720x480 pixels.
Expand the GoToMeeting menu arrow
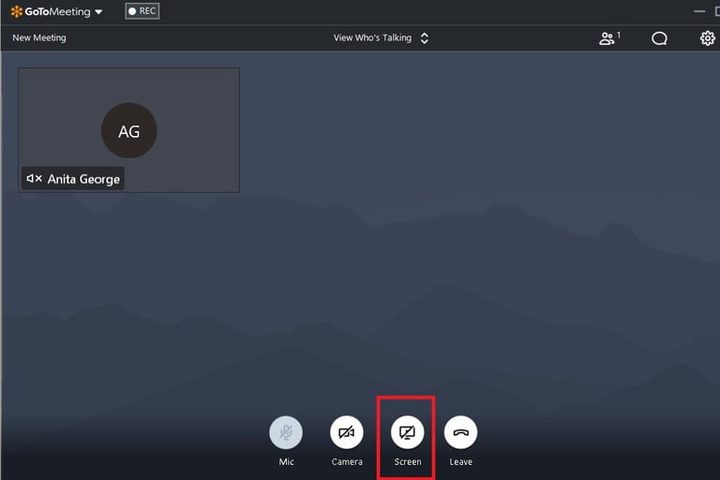[98, 13]
